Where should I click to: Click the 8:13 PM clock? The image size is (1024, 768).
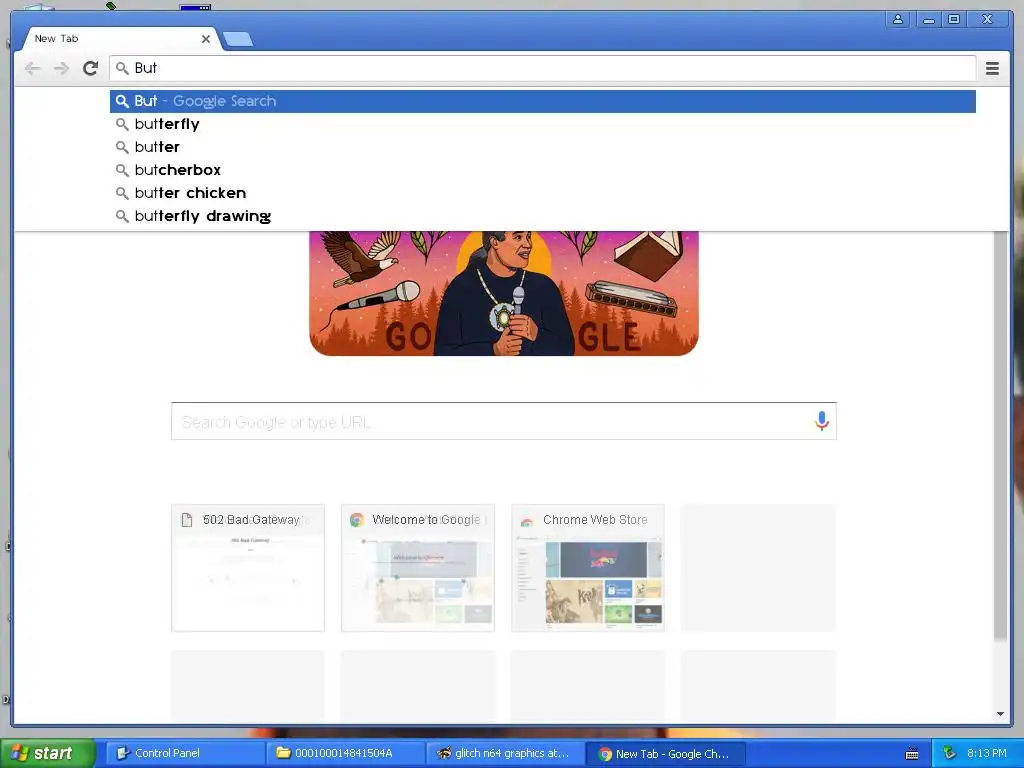click(987, 753)
